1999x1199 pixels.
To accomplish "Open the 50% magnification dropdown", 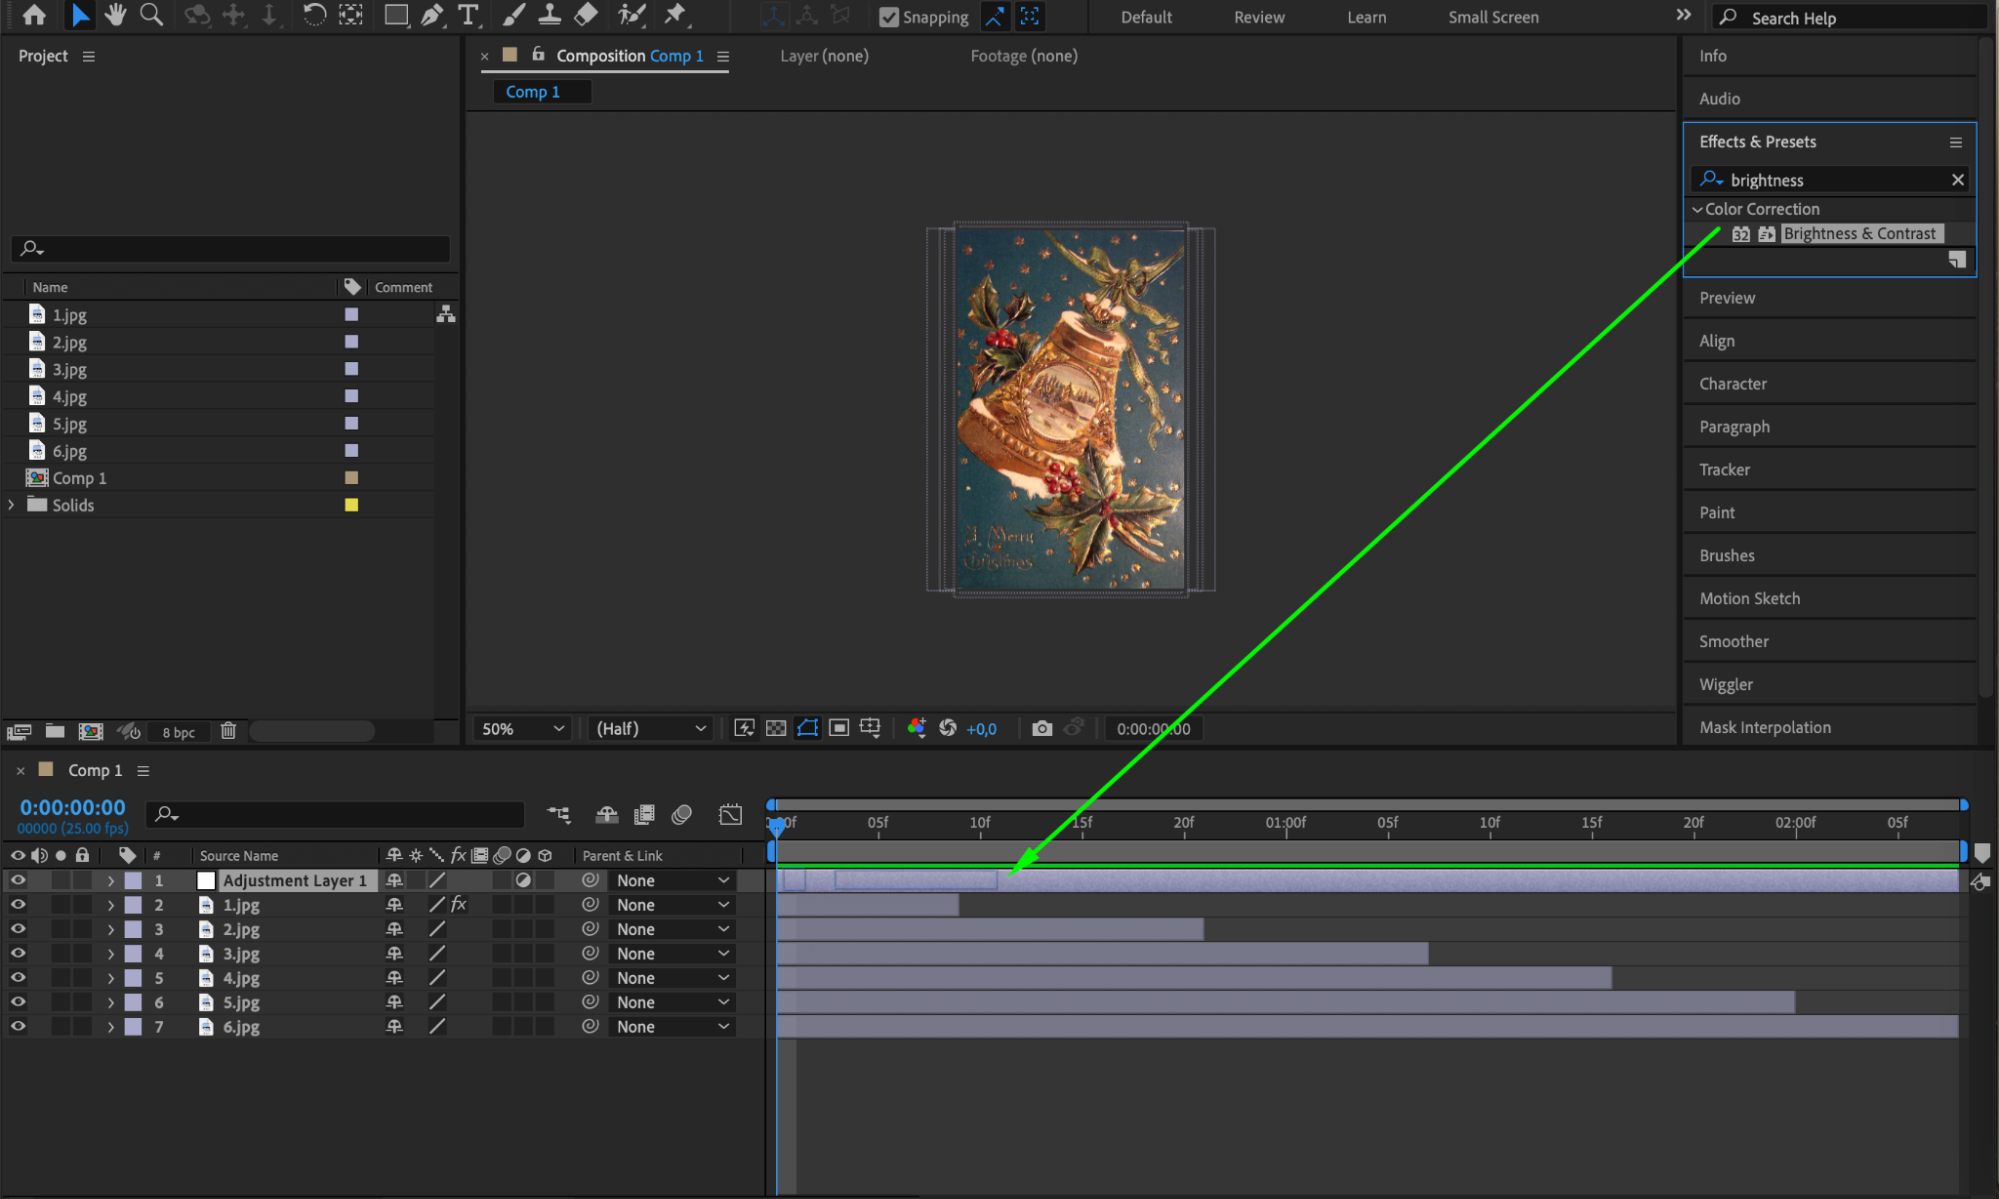I will pyautogui.click(x=522, y=728).
